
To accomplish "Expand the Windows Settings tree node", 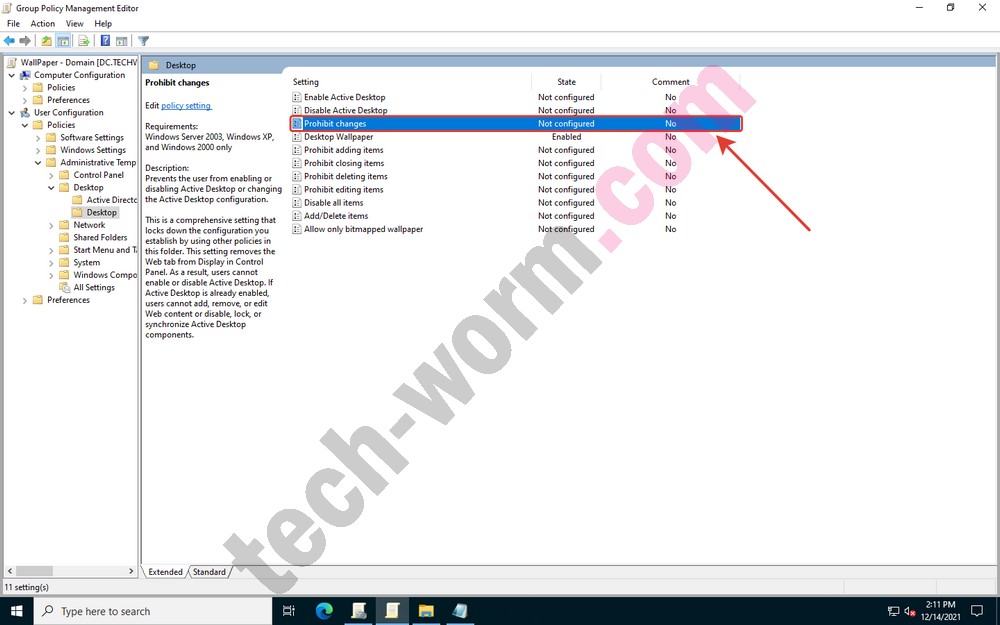I will click(38, 150).
